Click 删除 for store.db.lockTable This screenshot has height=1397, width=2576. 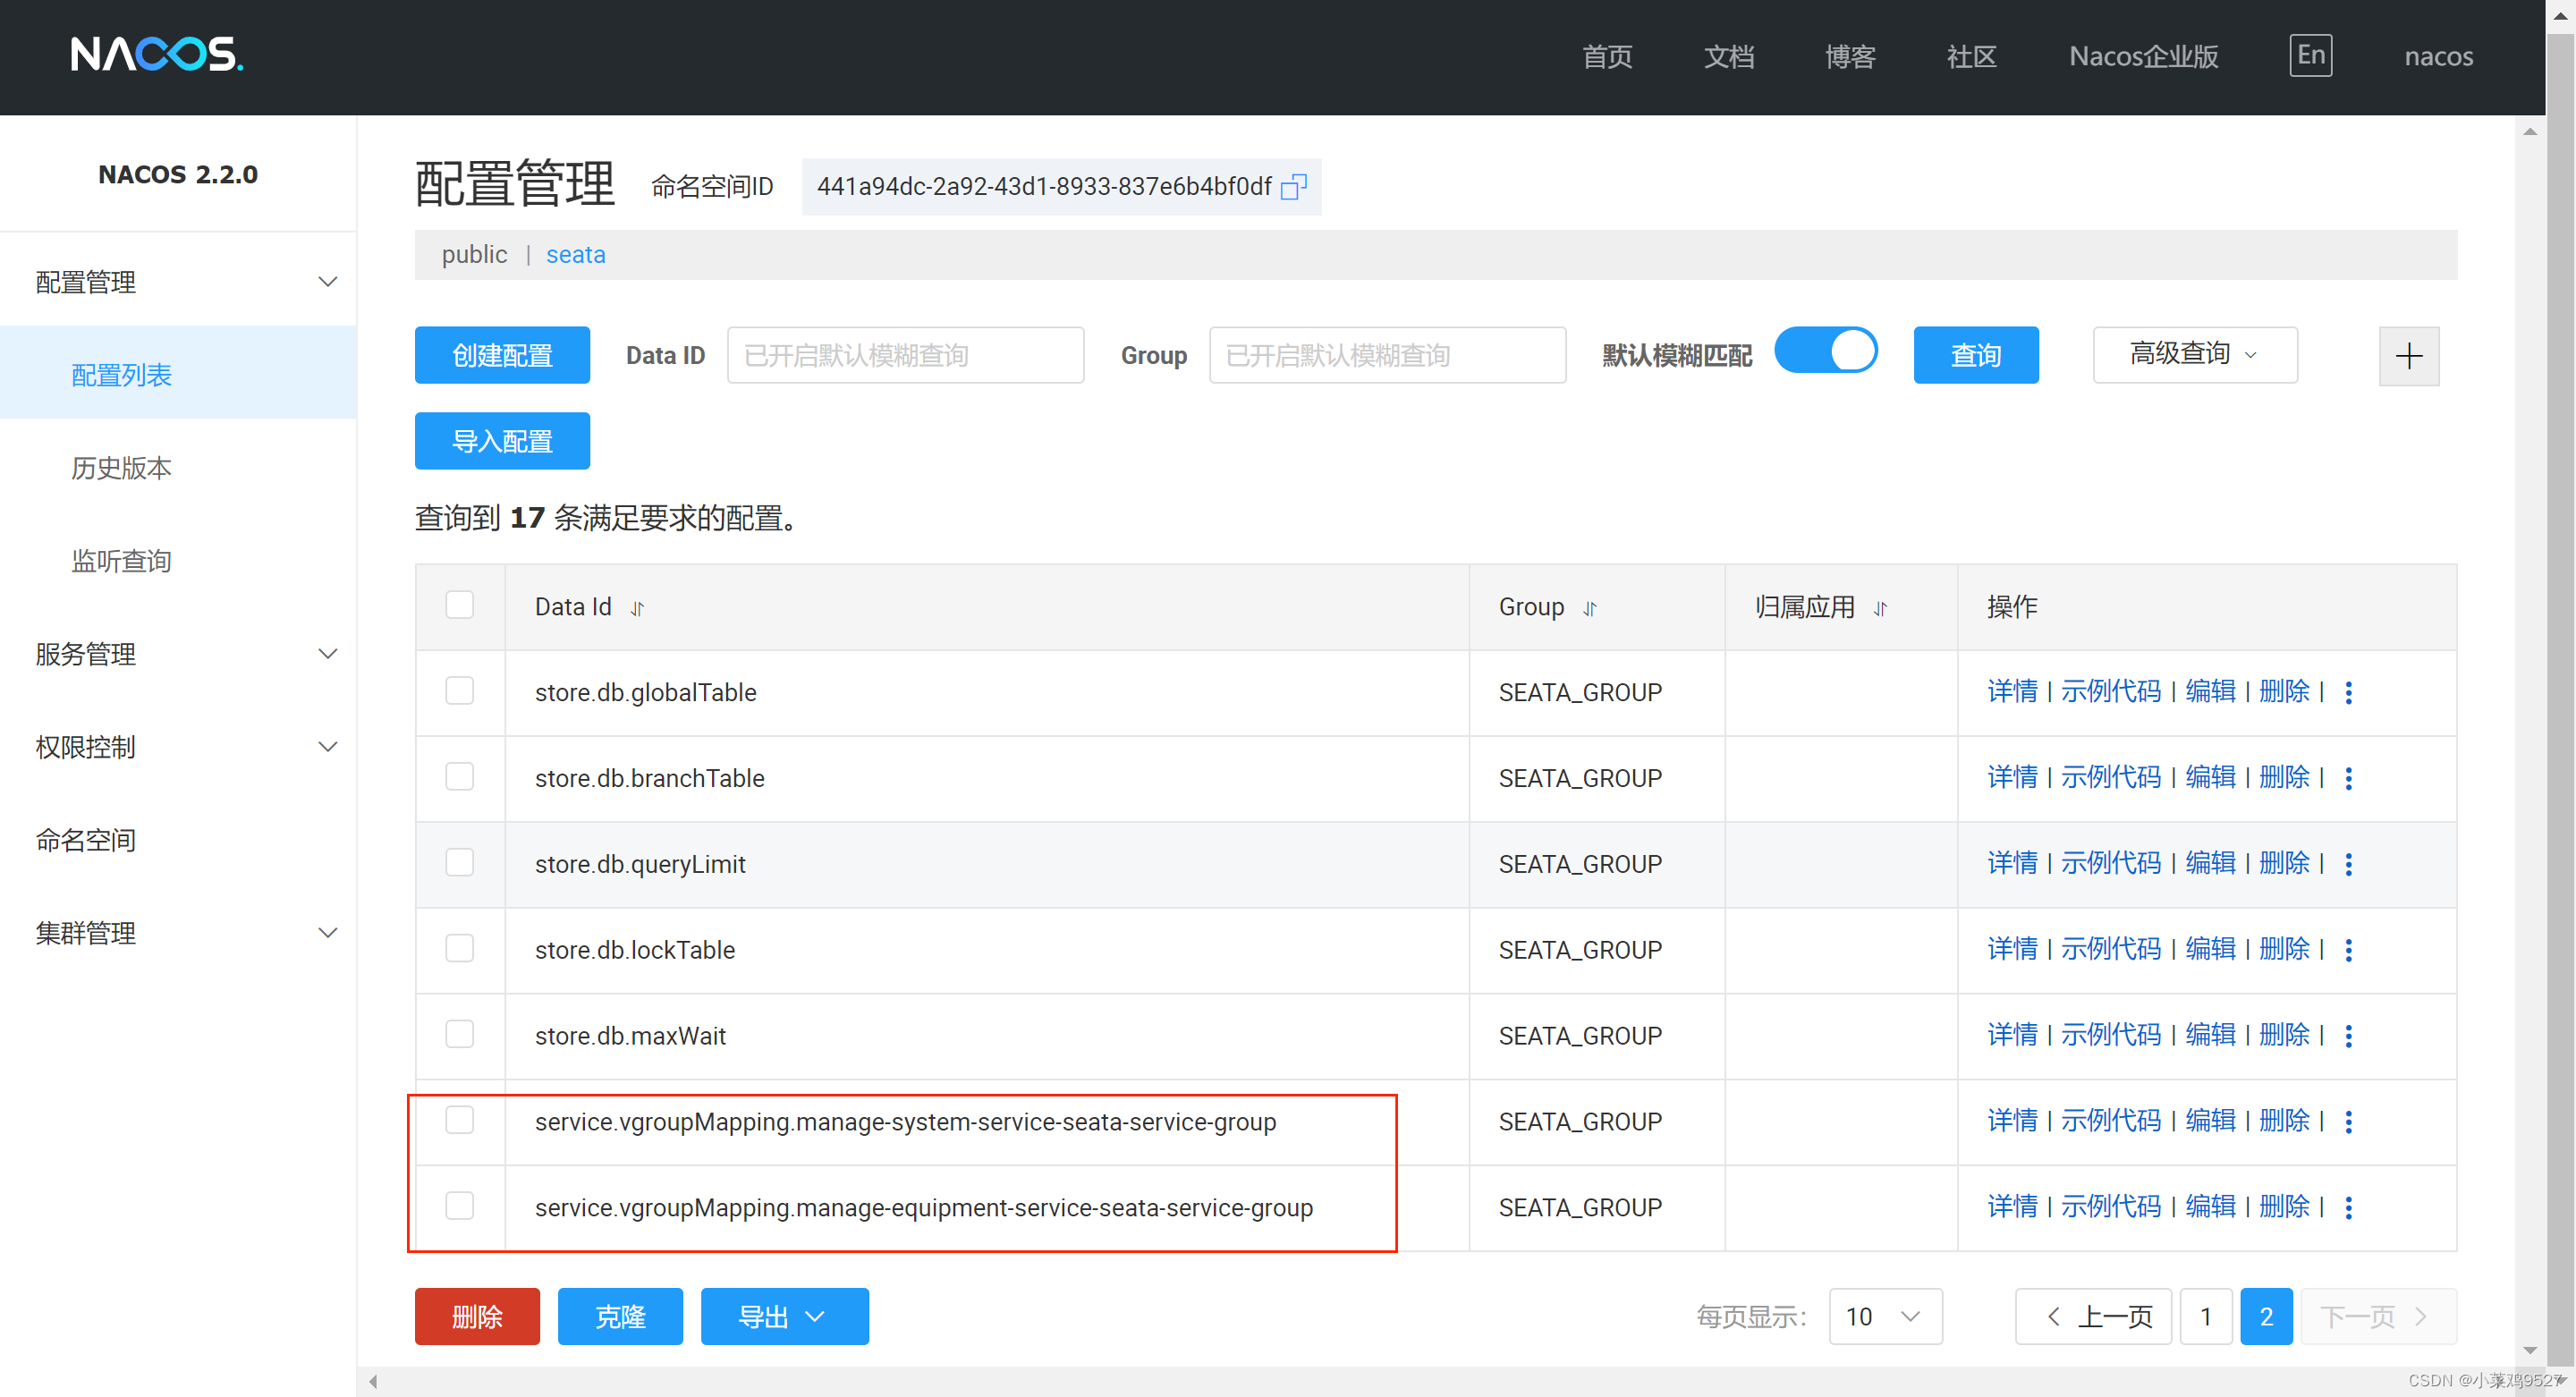pos(2284,949)
